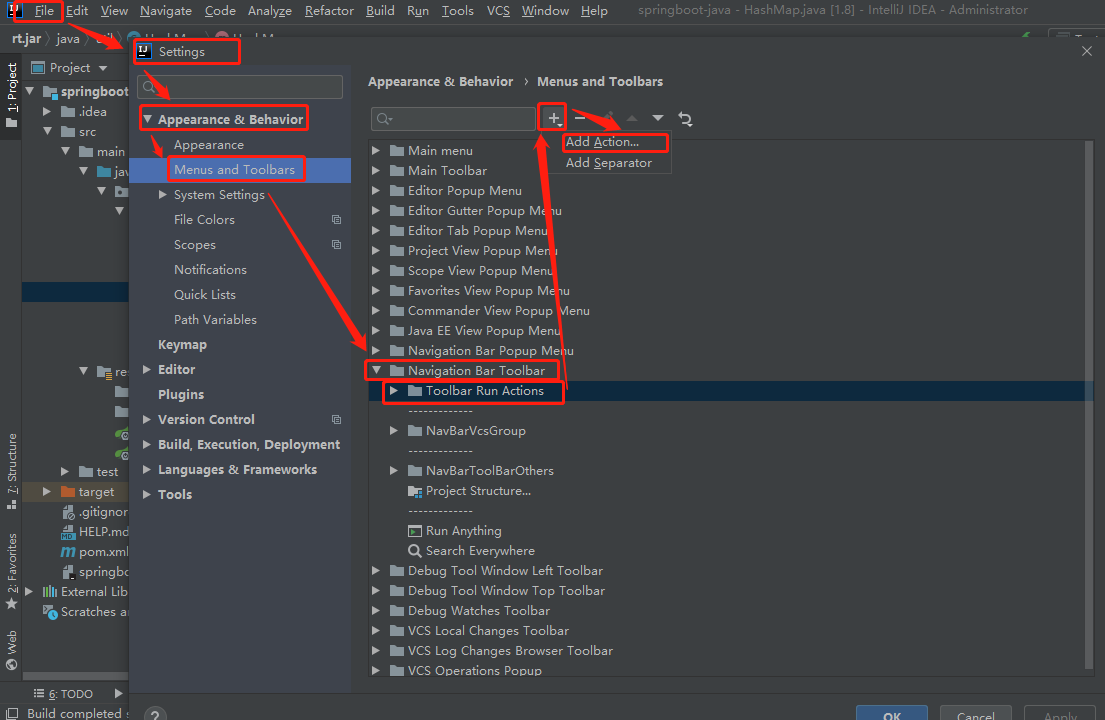Screen dimensions: 1105x720
Task: Collapse the Appearance & Behavior section
Action: click(147, 120)
